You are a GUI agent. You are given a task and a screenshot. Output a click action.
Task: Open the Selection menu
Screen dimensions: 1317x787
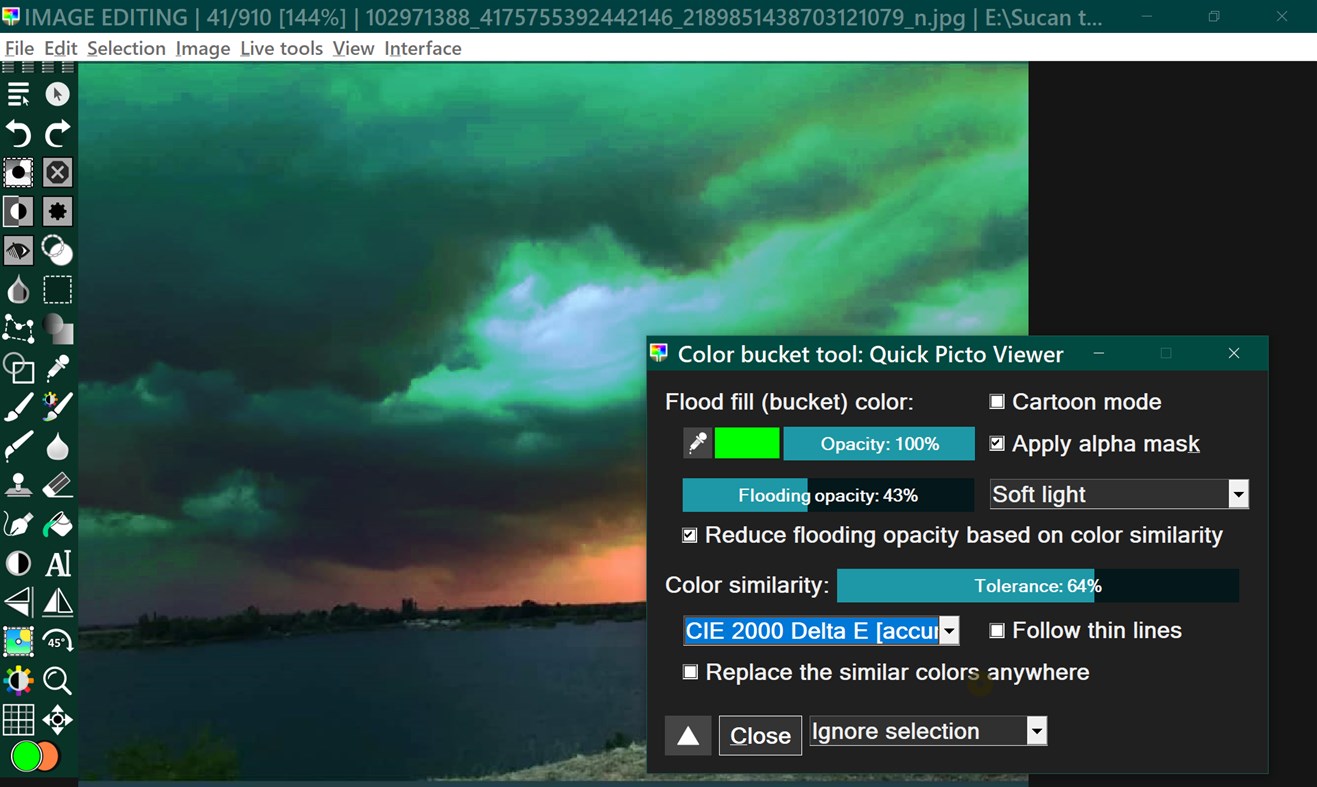pos(126,48)
